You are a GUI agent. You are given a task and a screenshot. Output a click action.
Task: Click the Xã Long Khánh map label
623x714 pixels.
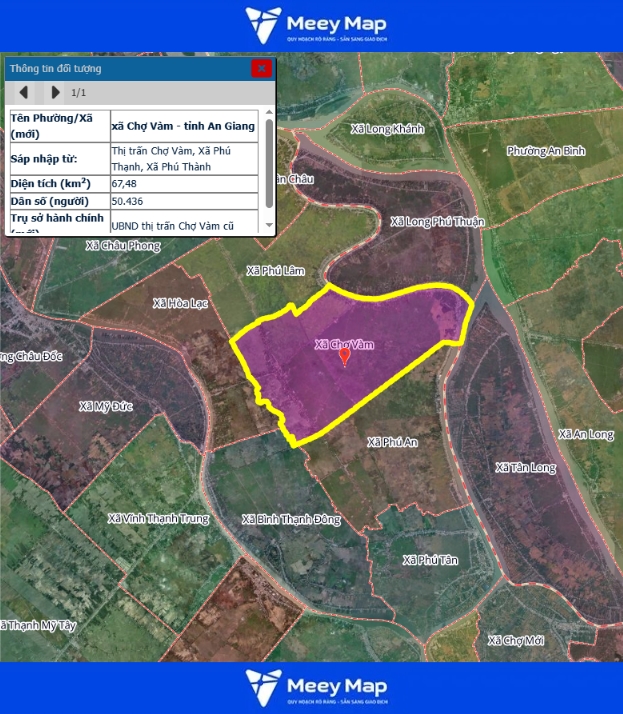(388, 129)
